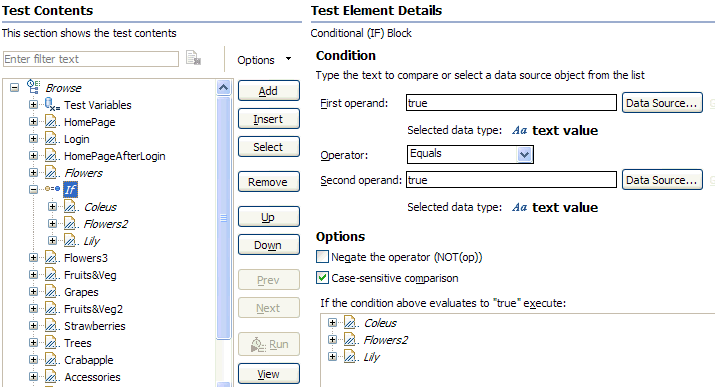The height and width of the screenshot is (387, 715).
Task: Click the Browse test root icon
Action: pyautogui.click(x=33, y=87)
